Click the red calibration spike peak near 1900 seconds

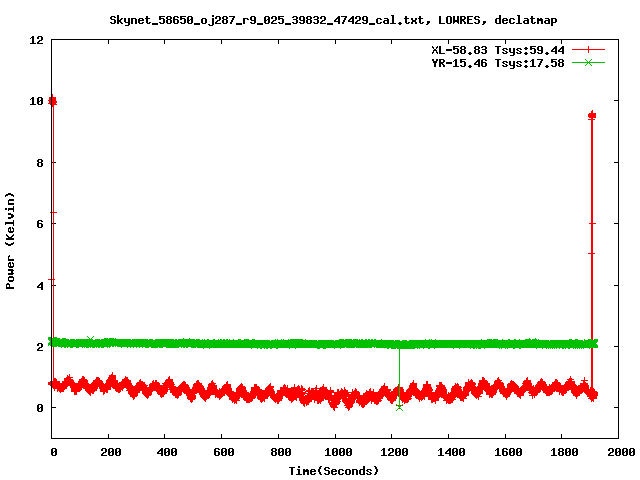point(592,116)
